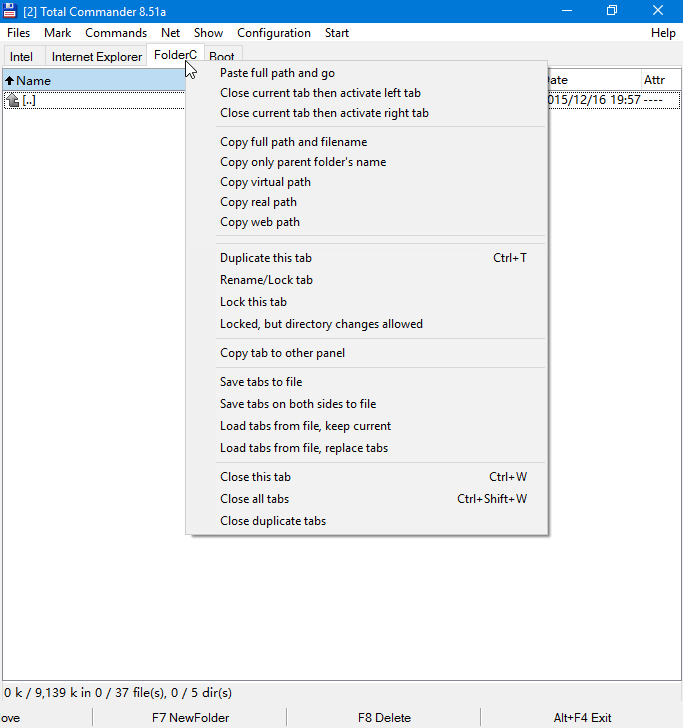Screen dimensions: 683x728
Task: Choose Paste full path and go
Action: [367, 73]
